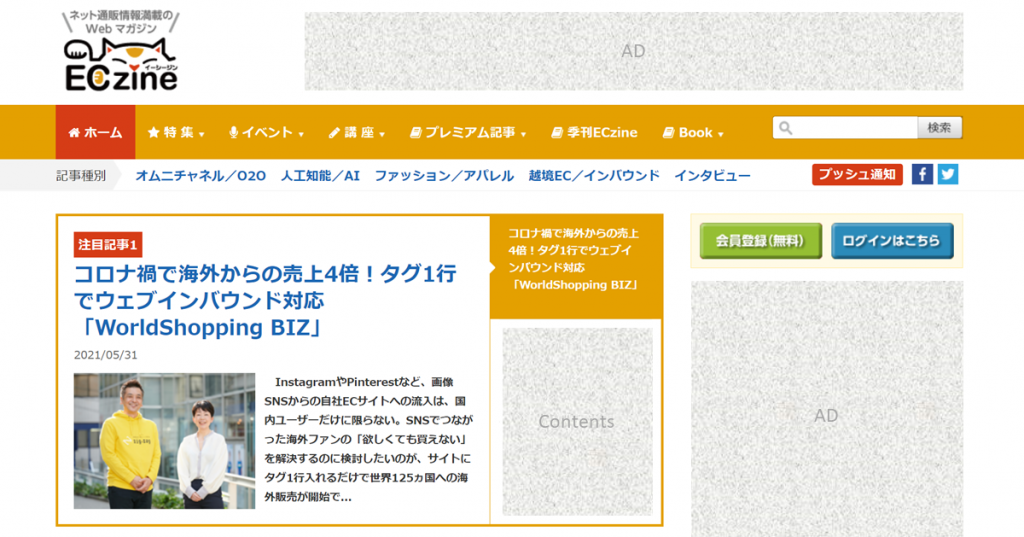Click the book icon beside プレミアム記事
The height and width of the screenshot is (537, 1024).
(x=415, y=133)
